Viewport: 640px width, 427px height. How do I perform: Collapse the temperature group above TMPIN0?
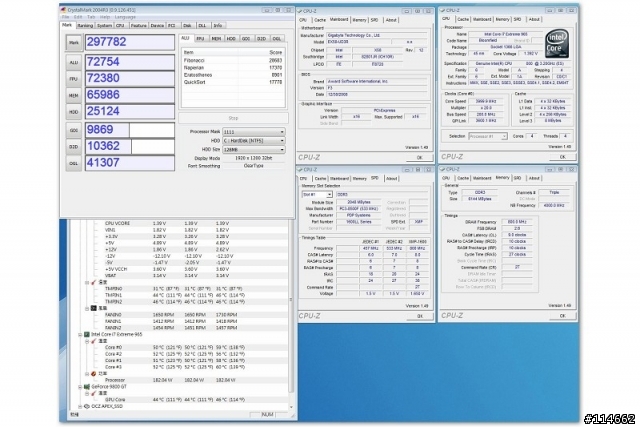coord(87,282)
